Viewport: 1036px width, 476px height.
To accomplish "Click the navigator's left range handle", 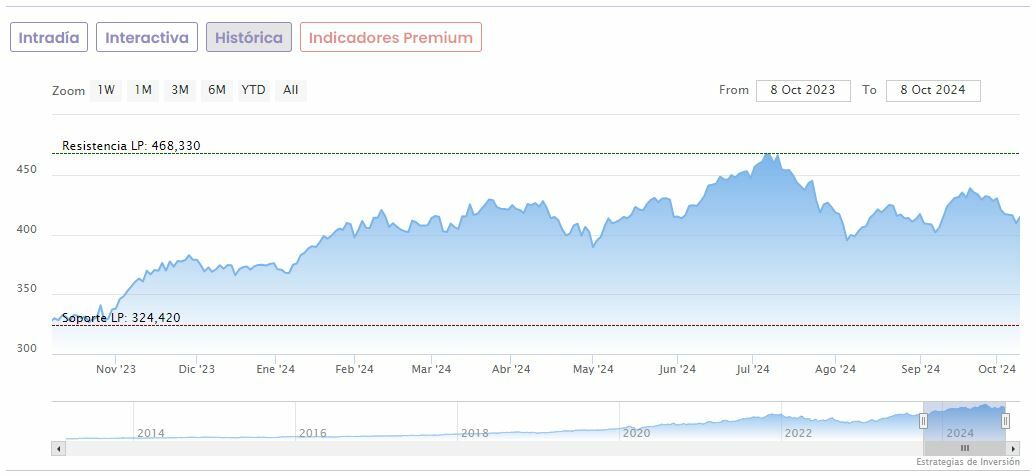I will pos(923,421).
